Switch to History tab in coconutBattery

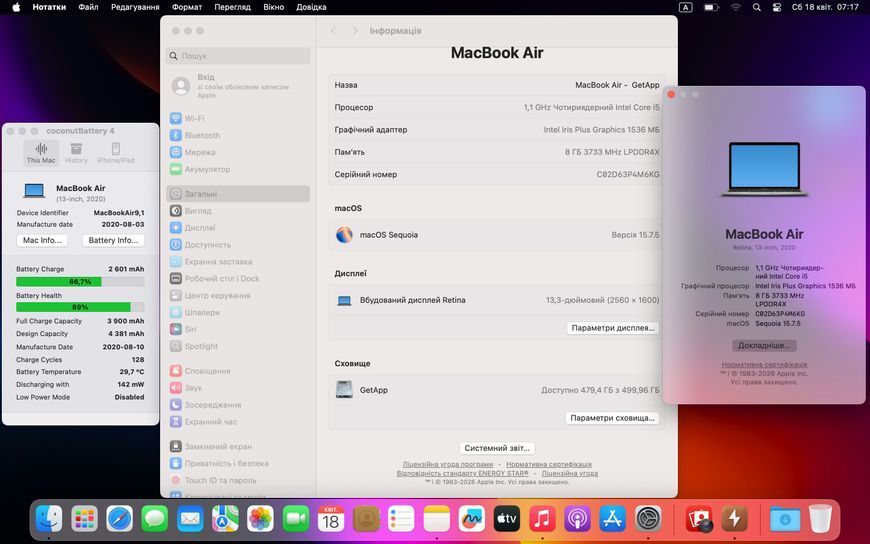76,153
